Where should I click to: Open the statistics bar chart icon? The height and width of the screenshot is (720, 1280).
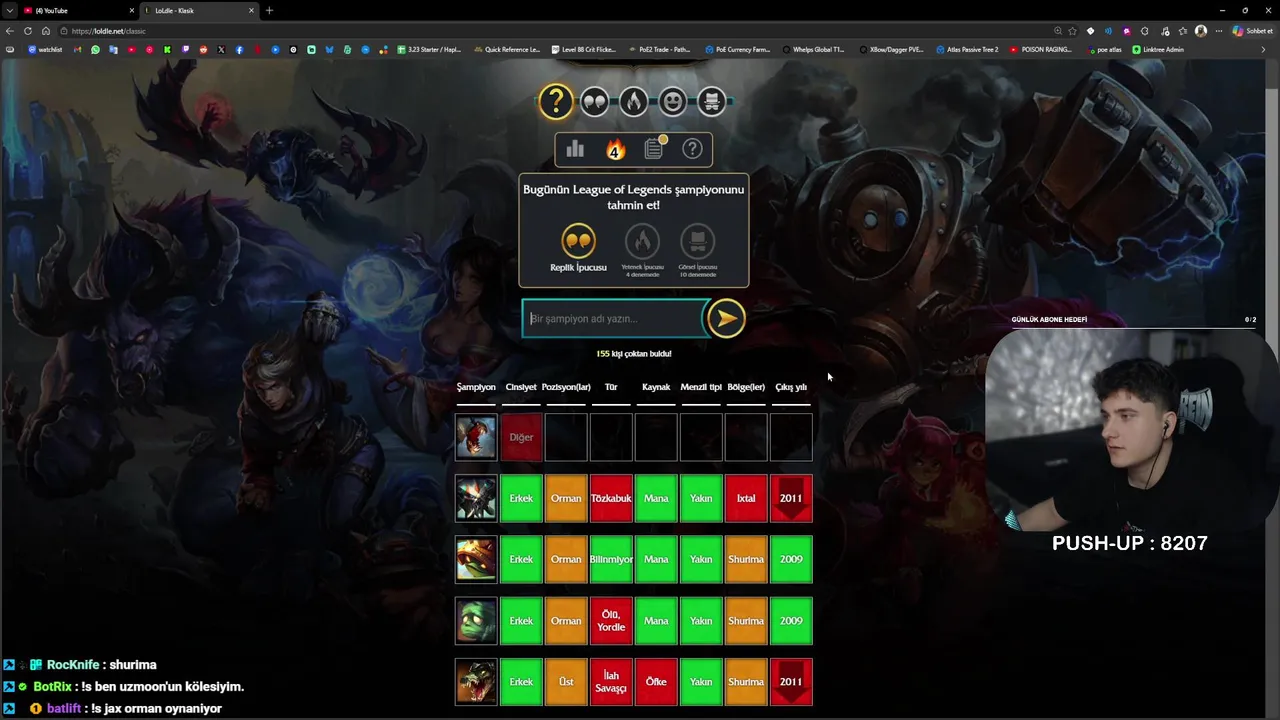575,149
